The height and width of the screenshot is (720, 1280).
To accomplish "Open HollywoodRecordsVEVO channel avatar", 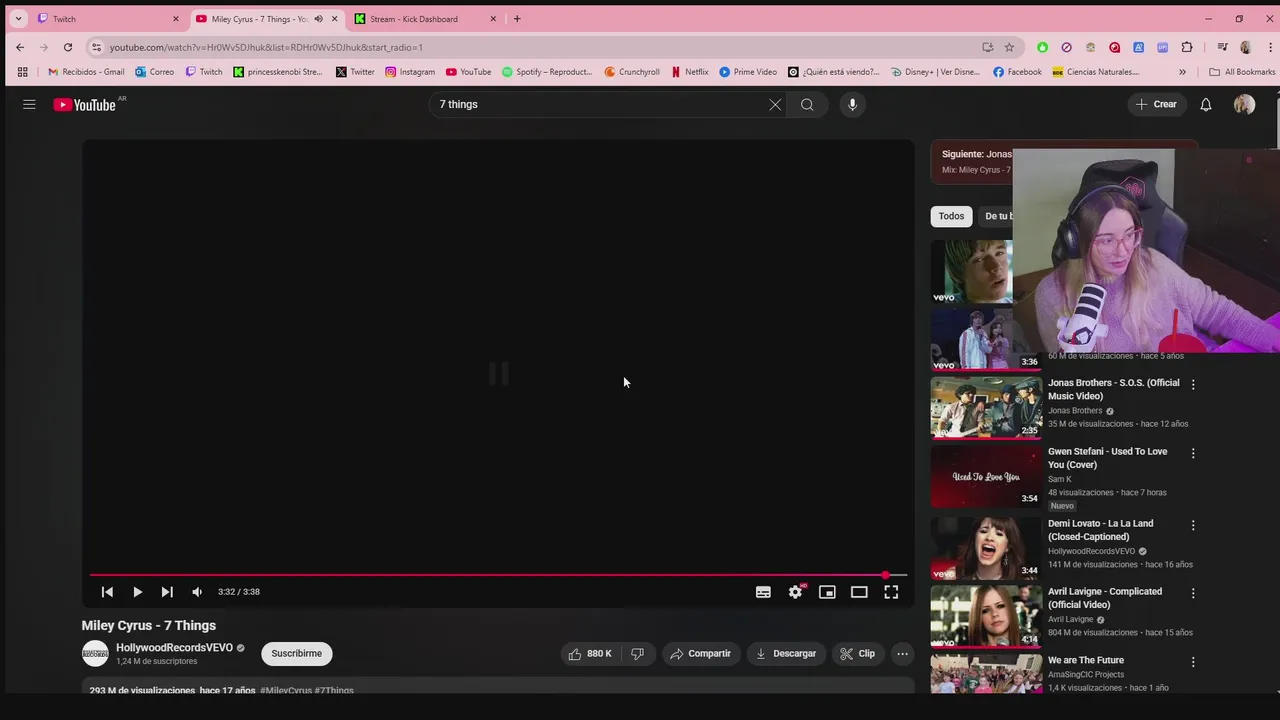I will tap(95, 654).
